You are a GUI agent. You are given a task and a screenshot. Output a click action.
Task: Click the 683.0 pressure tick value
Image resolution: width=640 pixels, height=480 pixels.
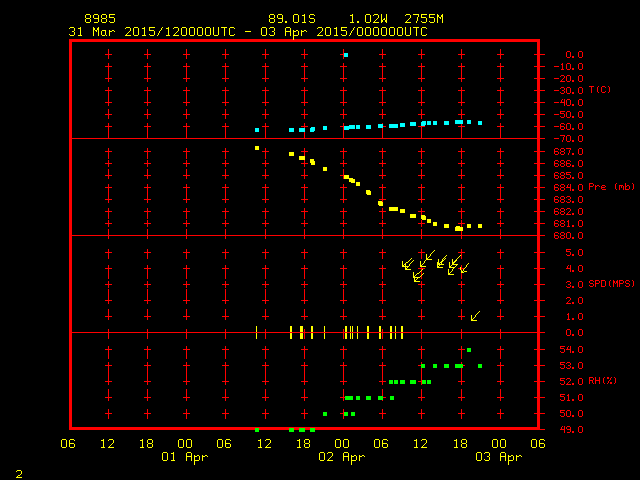pyautogui.click(x=568, y=200)
